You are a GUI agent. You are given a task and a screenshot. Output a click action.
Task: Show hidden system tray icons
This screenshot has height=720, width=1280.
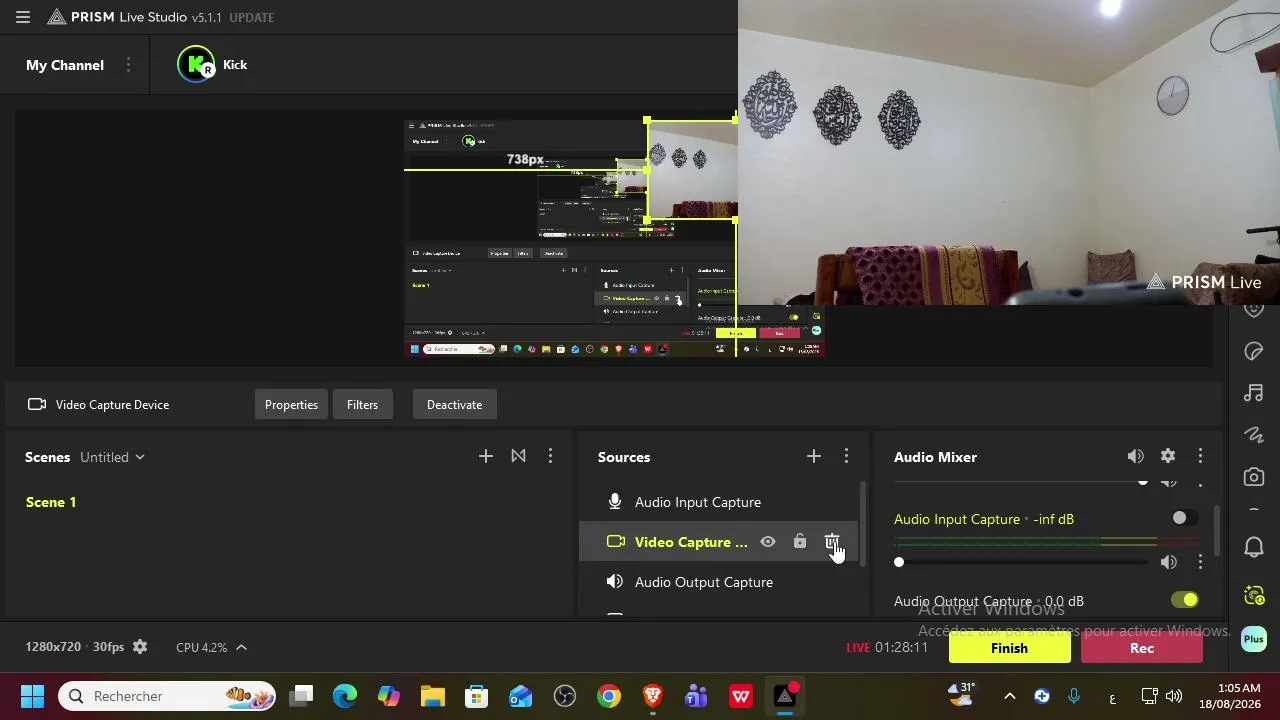pyautogui.click(x=1009, y=696)
